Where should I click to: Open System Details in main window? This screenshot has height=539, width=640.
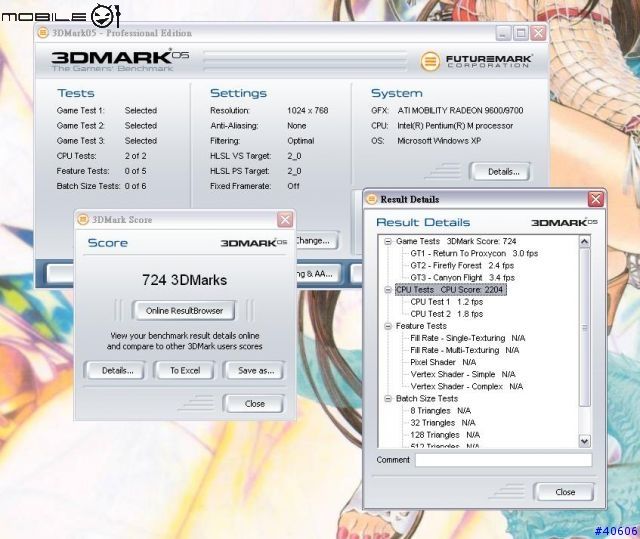tap(500, 172)
